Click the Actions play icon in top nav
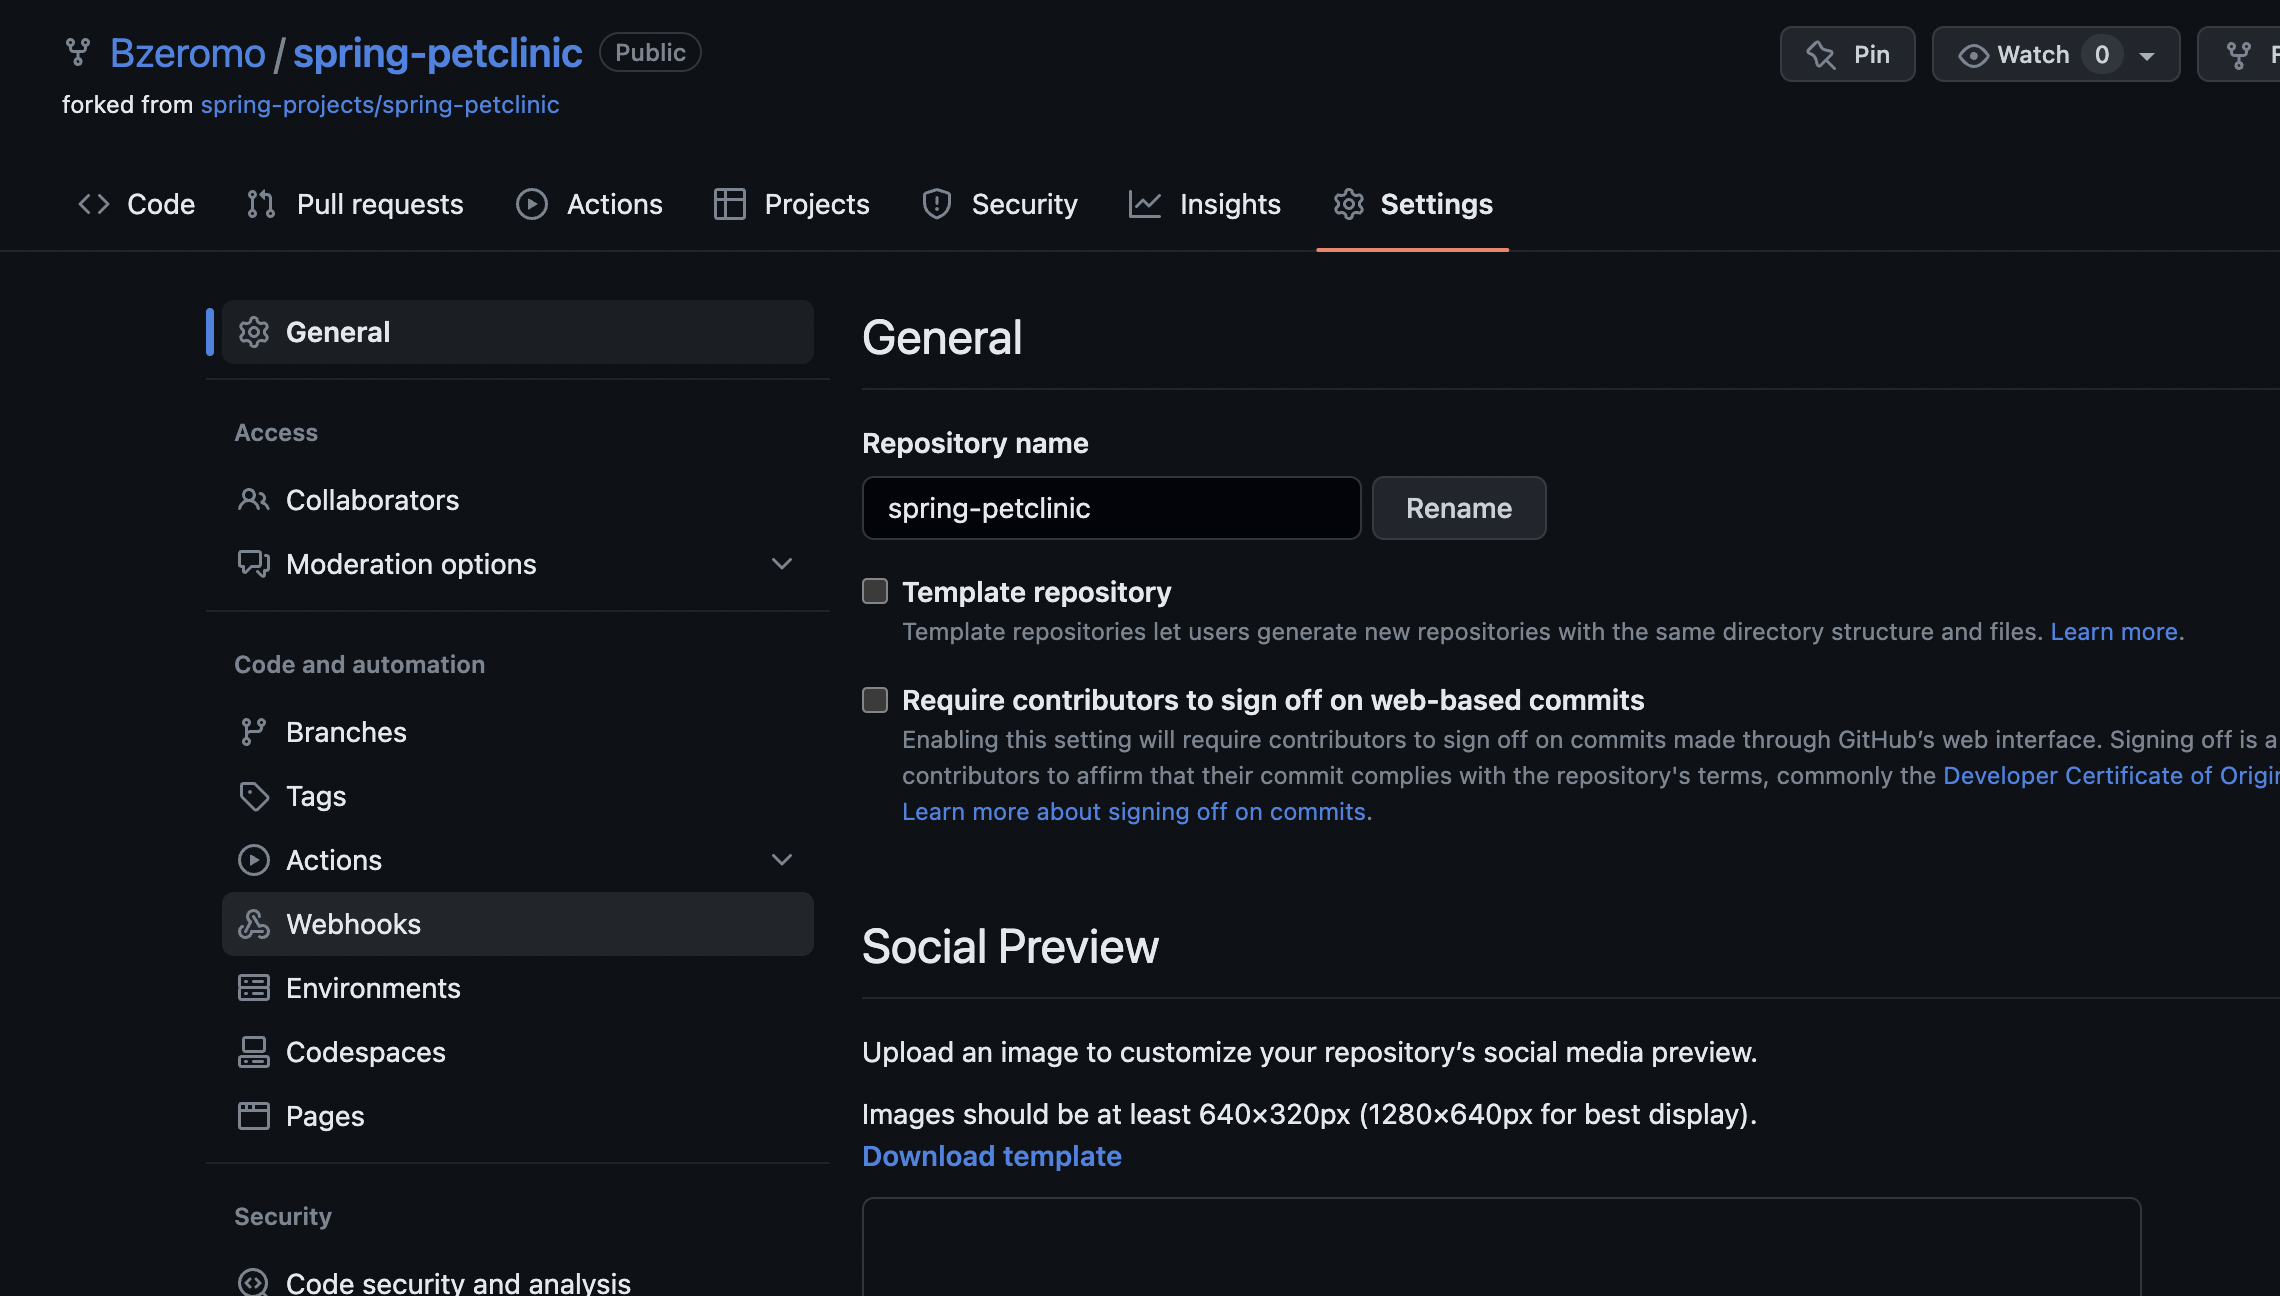This screenshot has height=1296, width=2280. click(532, 204)
